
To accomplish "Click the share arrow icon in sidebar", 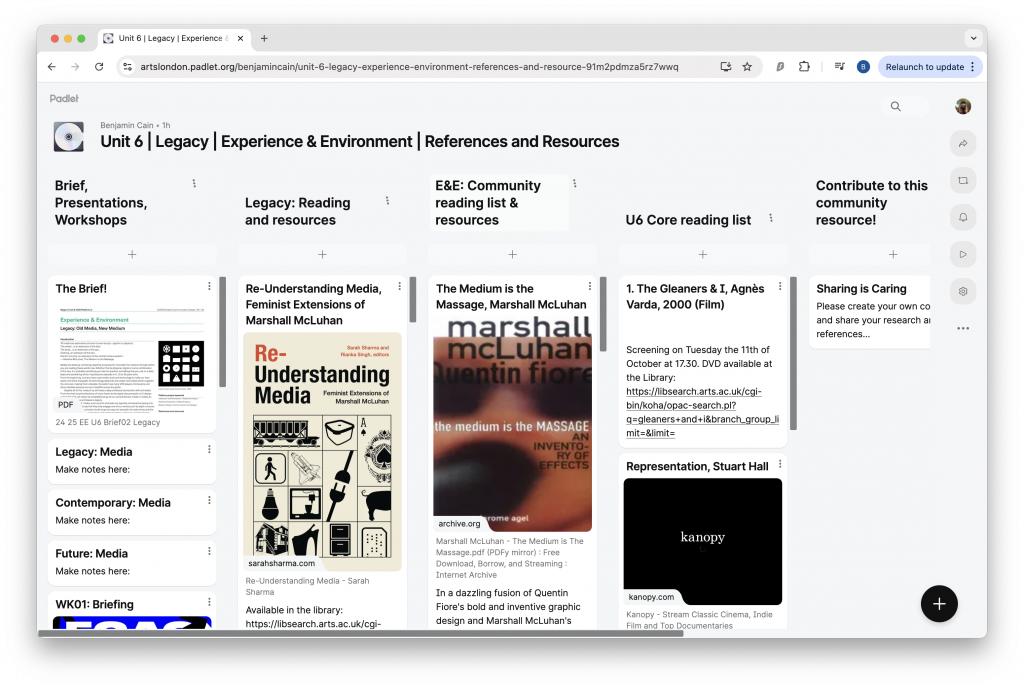I will click(963, 144).
